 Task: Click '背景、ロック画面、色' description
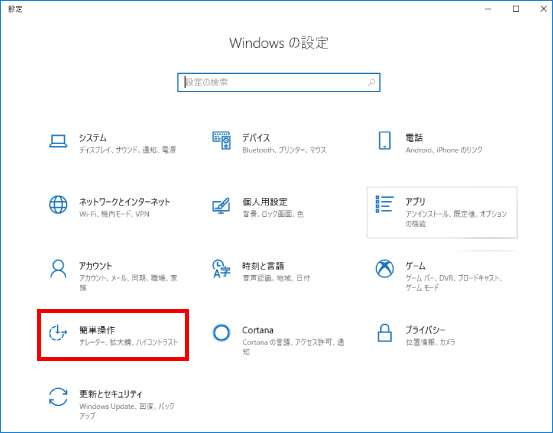(x=273, y=214)
